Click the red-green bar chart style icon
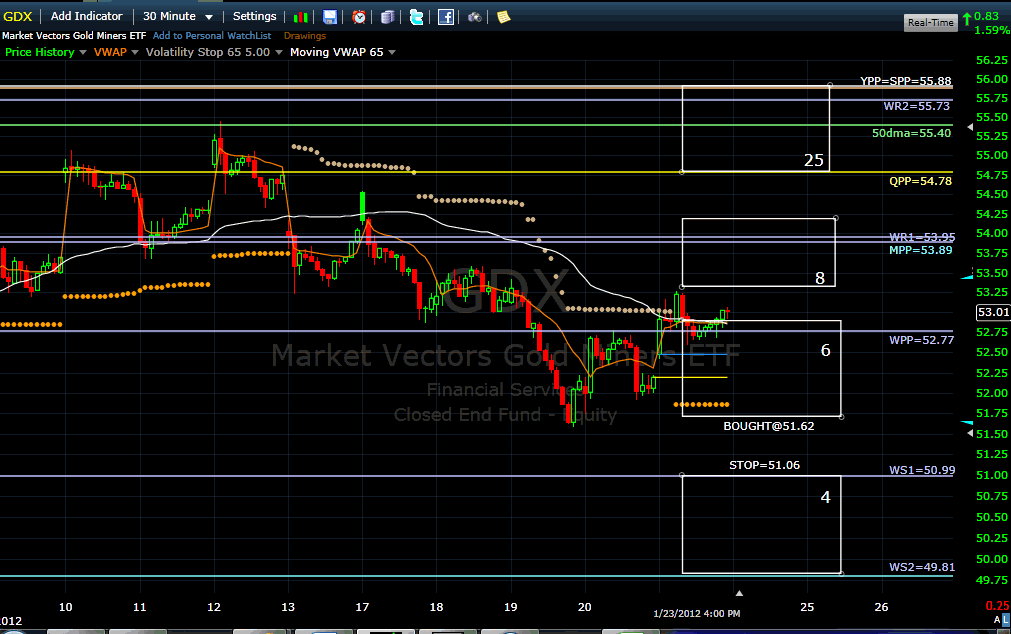This screenshot has width=1011, height=634. tap(300, 17)
